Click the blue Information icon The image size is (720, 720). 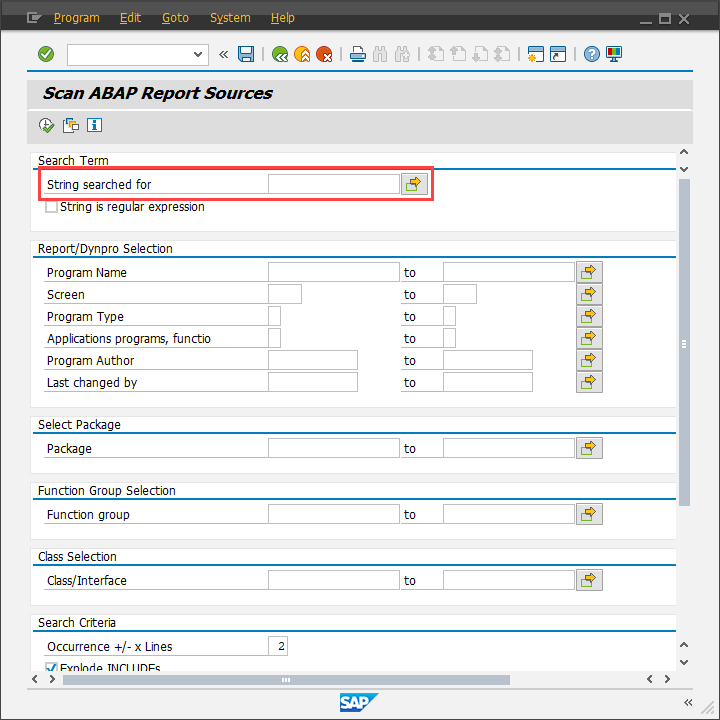(x=95, y=125)
